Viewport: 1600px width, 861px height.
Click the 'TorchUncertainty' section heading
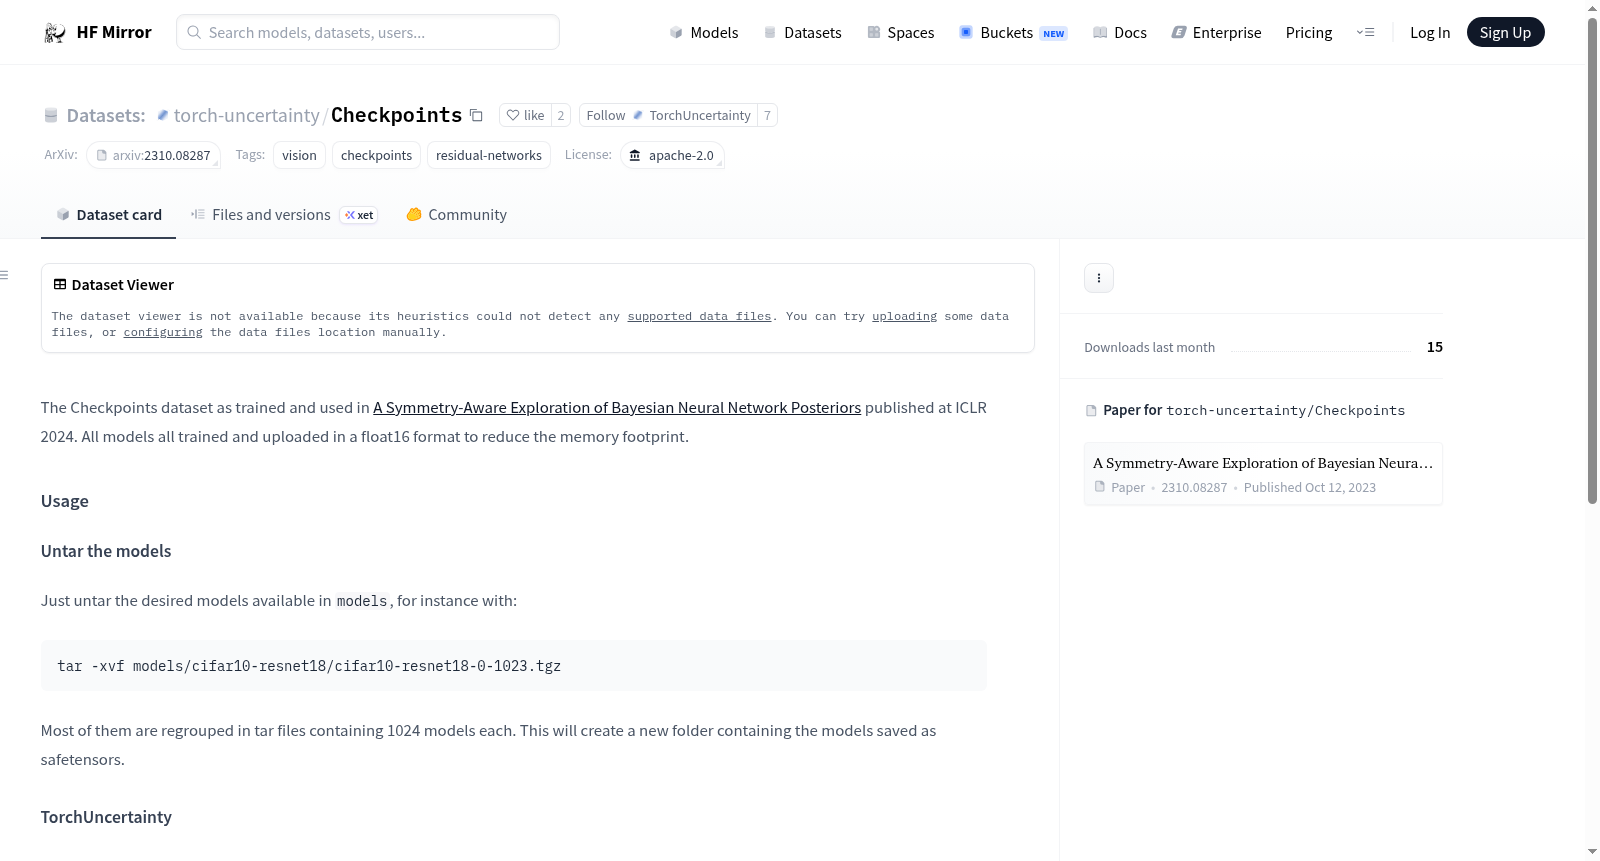click(106, 817)
